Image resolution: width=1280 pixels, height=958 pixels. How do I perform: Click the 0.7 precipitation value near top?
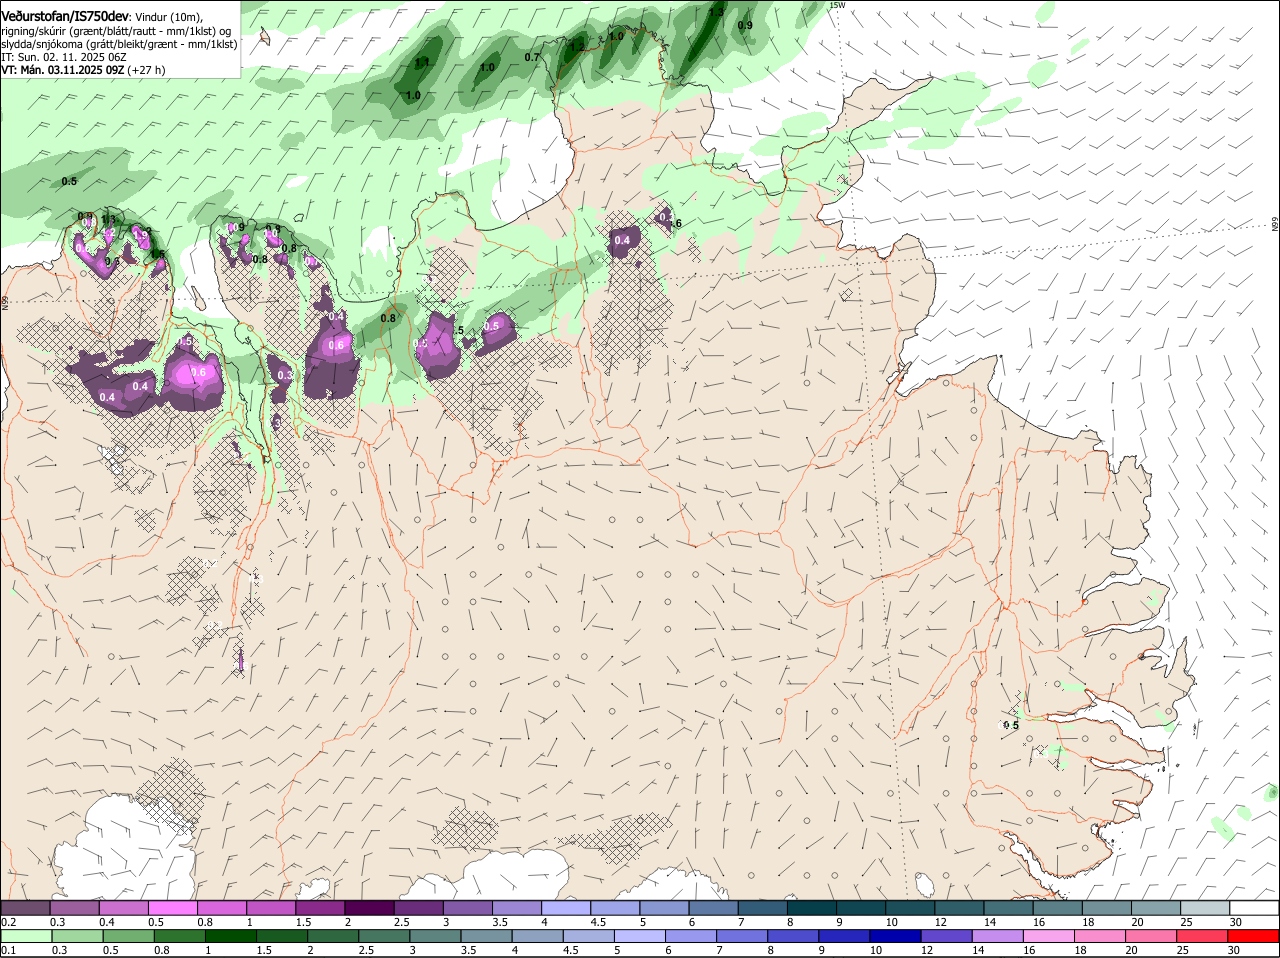click(x=532, y=57)
